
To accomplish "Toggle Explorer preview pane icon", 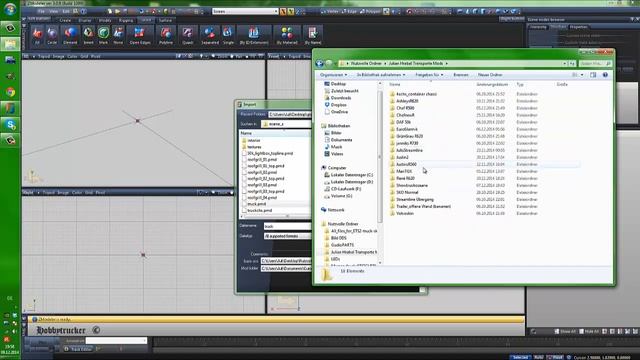I will click(593, 75).
